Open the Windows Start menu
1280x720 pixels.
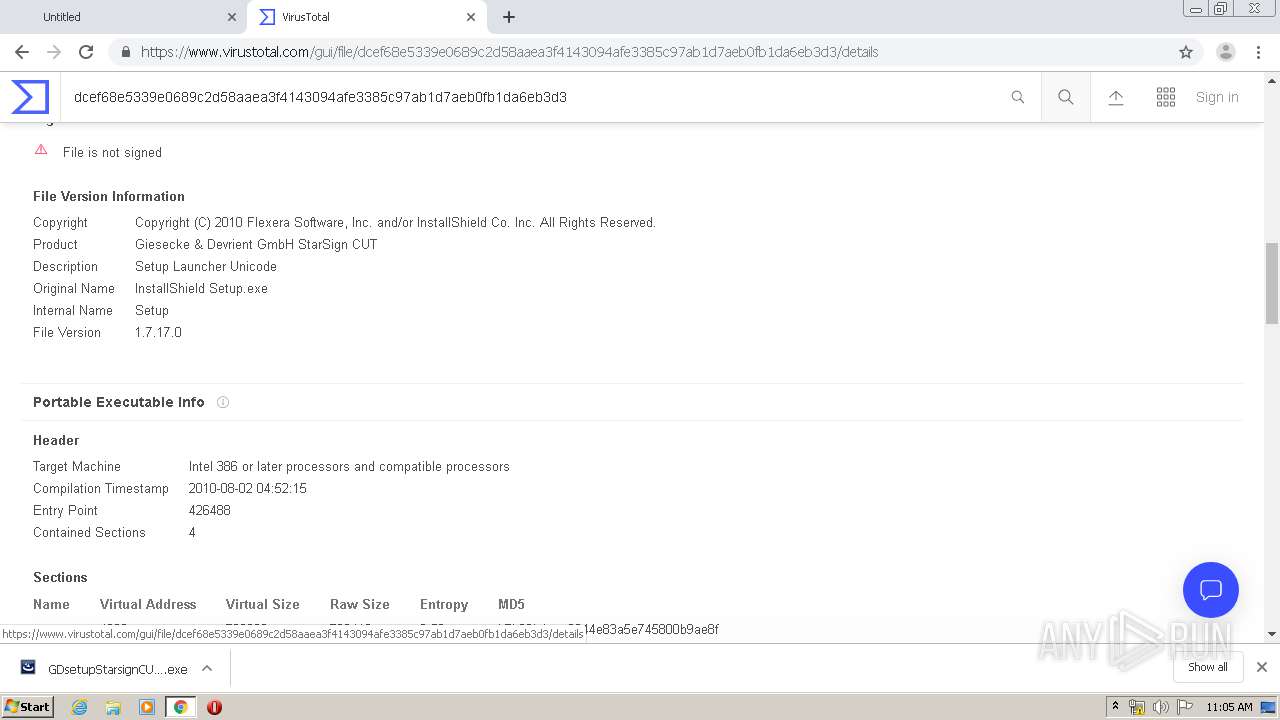(x=28, y=706)
